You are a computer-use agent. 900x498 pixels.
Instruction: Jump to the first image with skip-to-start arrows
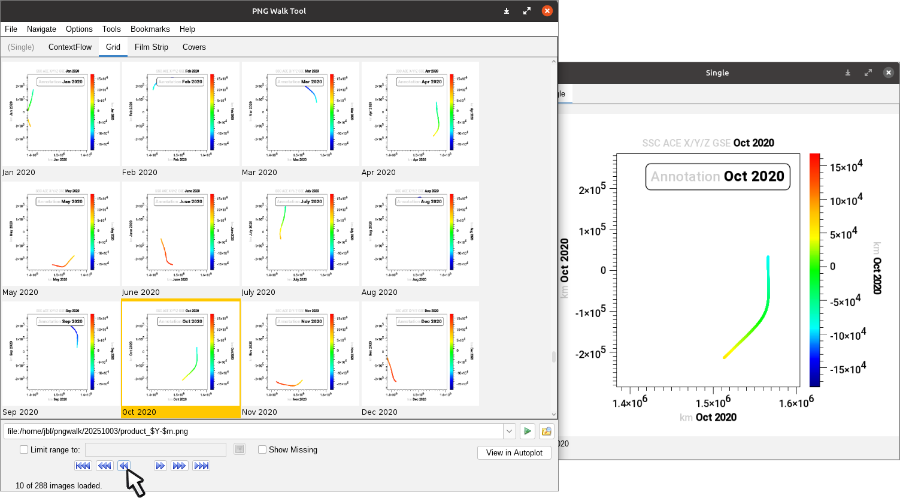click(x=83, y=465)
